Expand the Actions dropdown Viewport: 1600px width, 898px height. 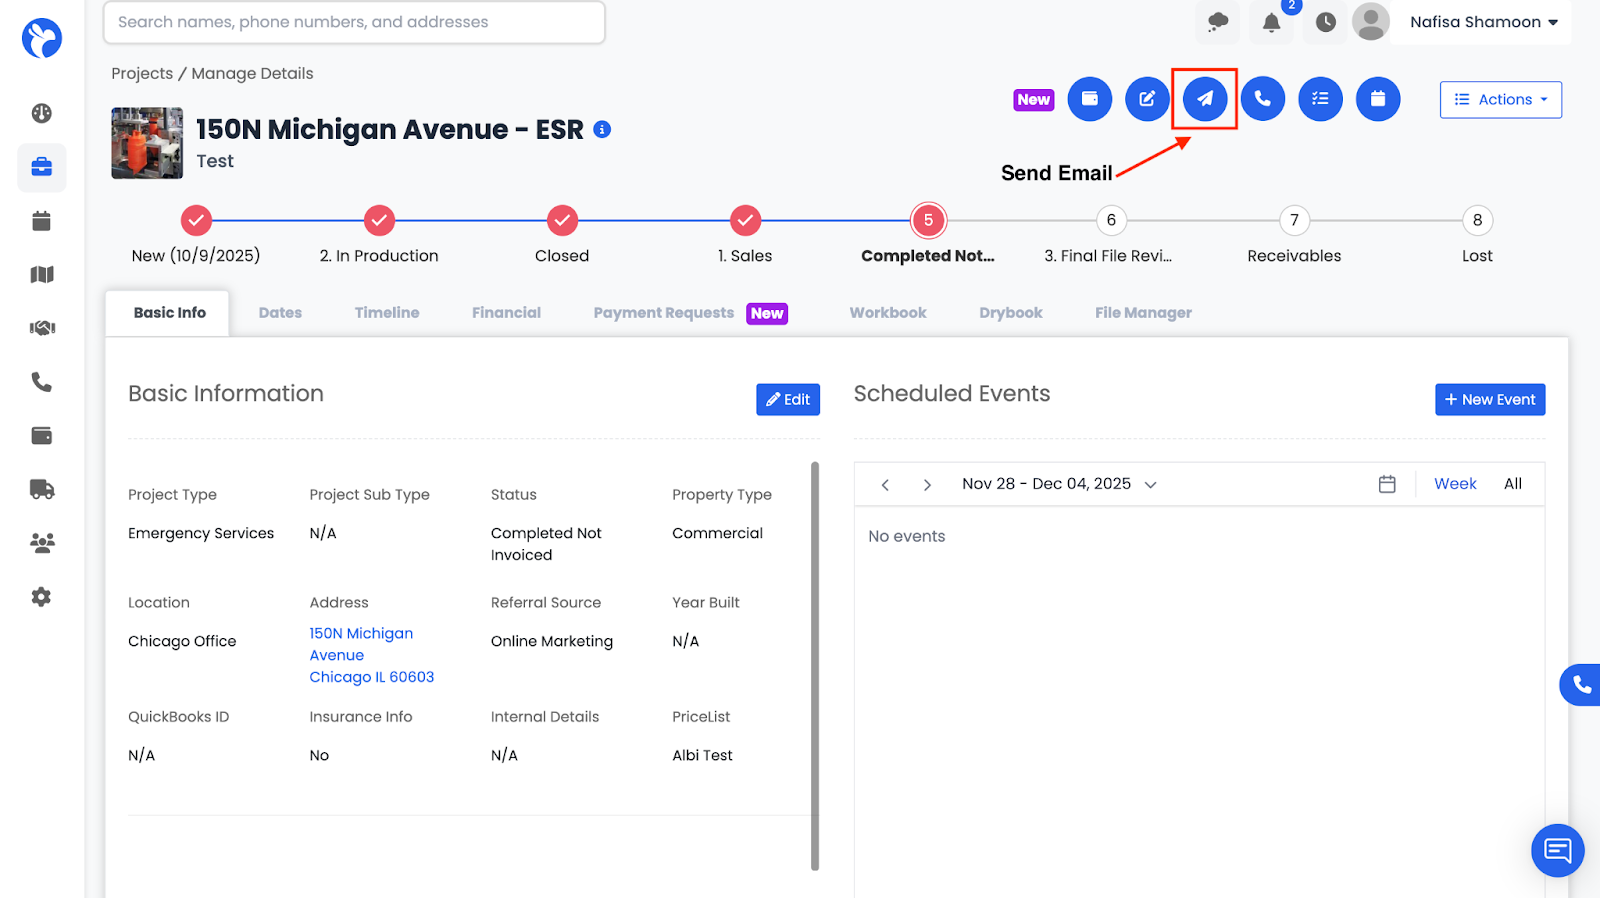(x=1500, y=99)
